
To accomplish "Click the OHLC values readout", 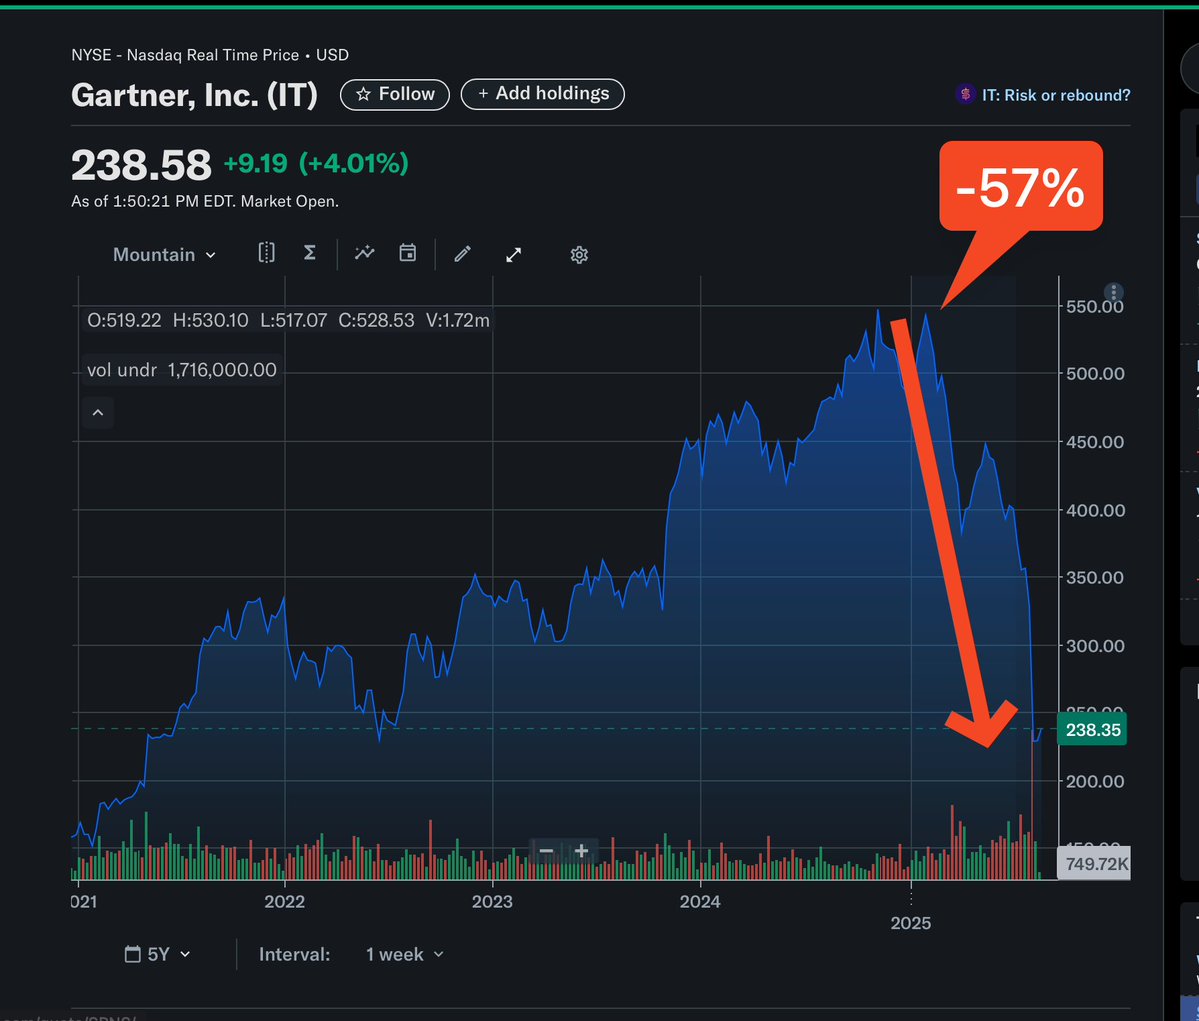I will coord(288,320).
